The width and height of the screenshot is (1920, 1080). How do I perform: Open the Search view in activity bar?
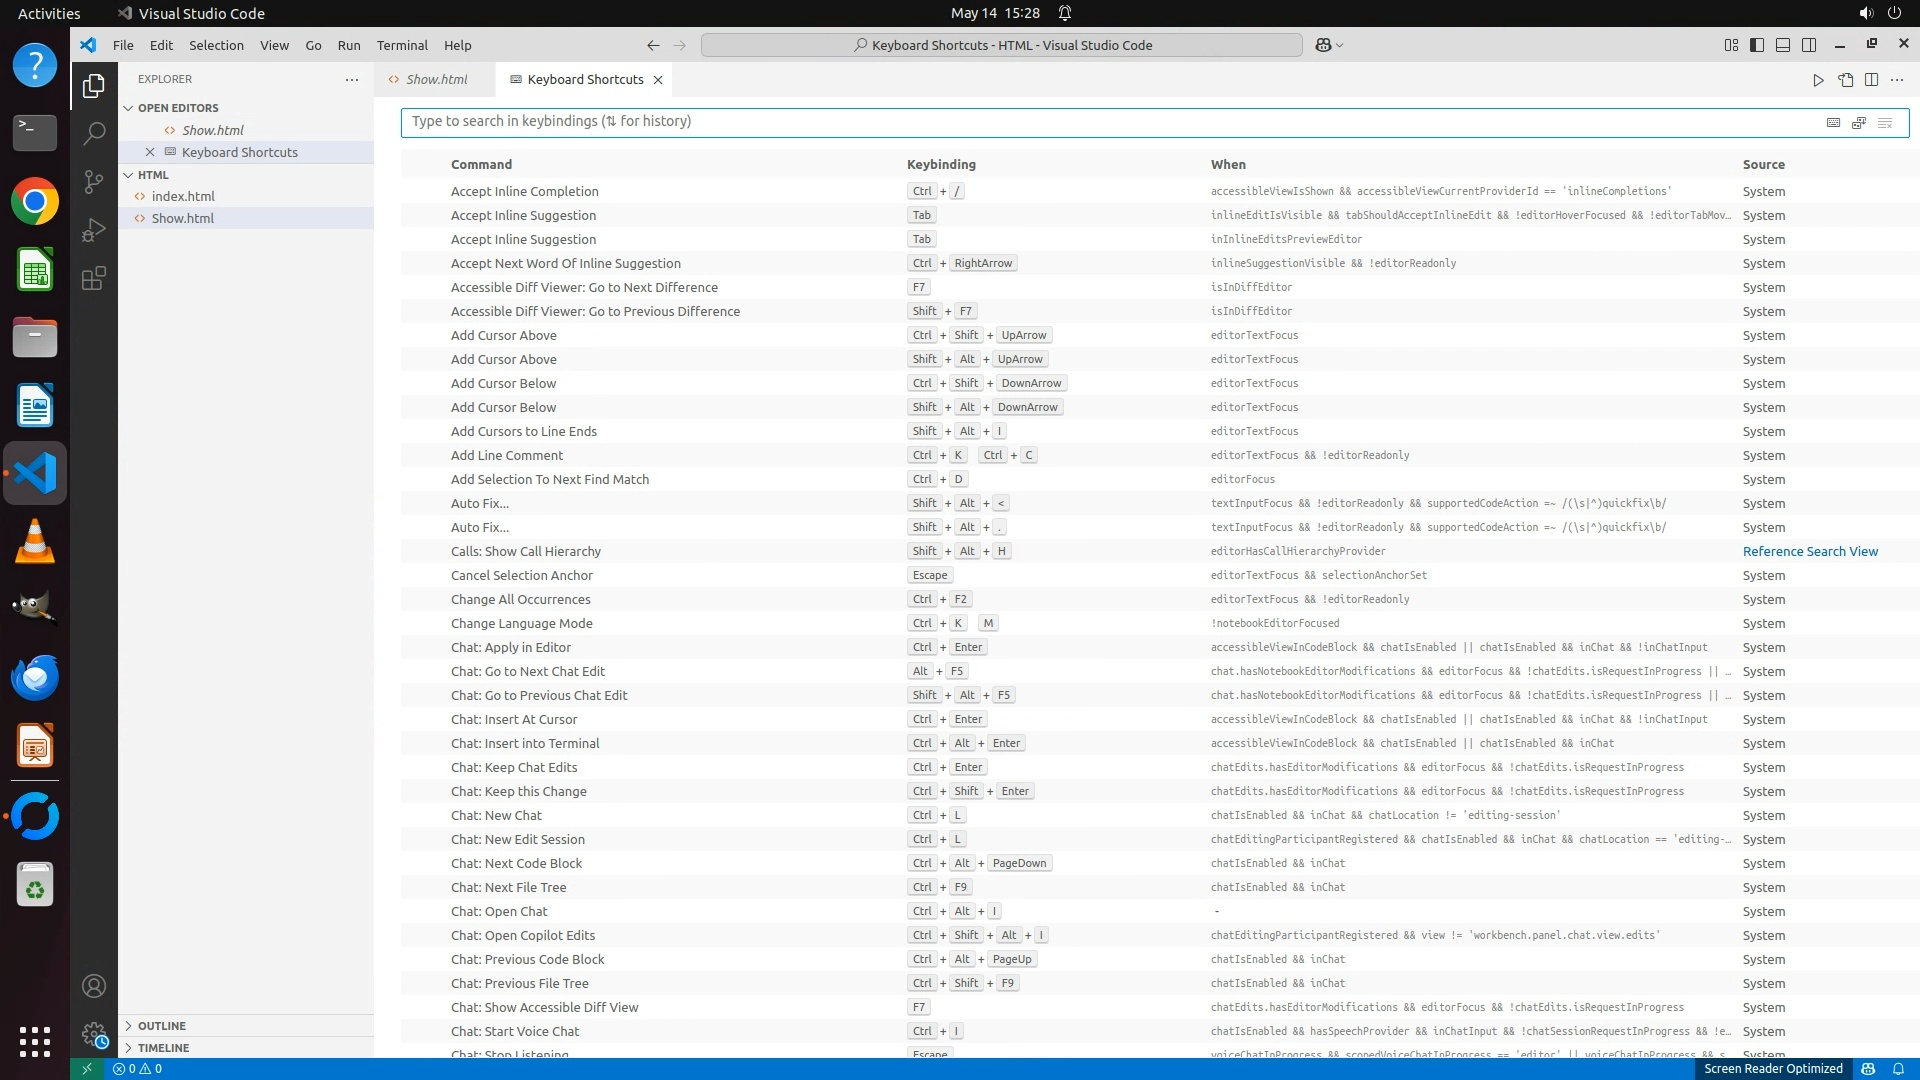coord(93,133)
